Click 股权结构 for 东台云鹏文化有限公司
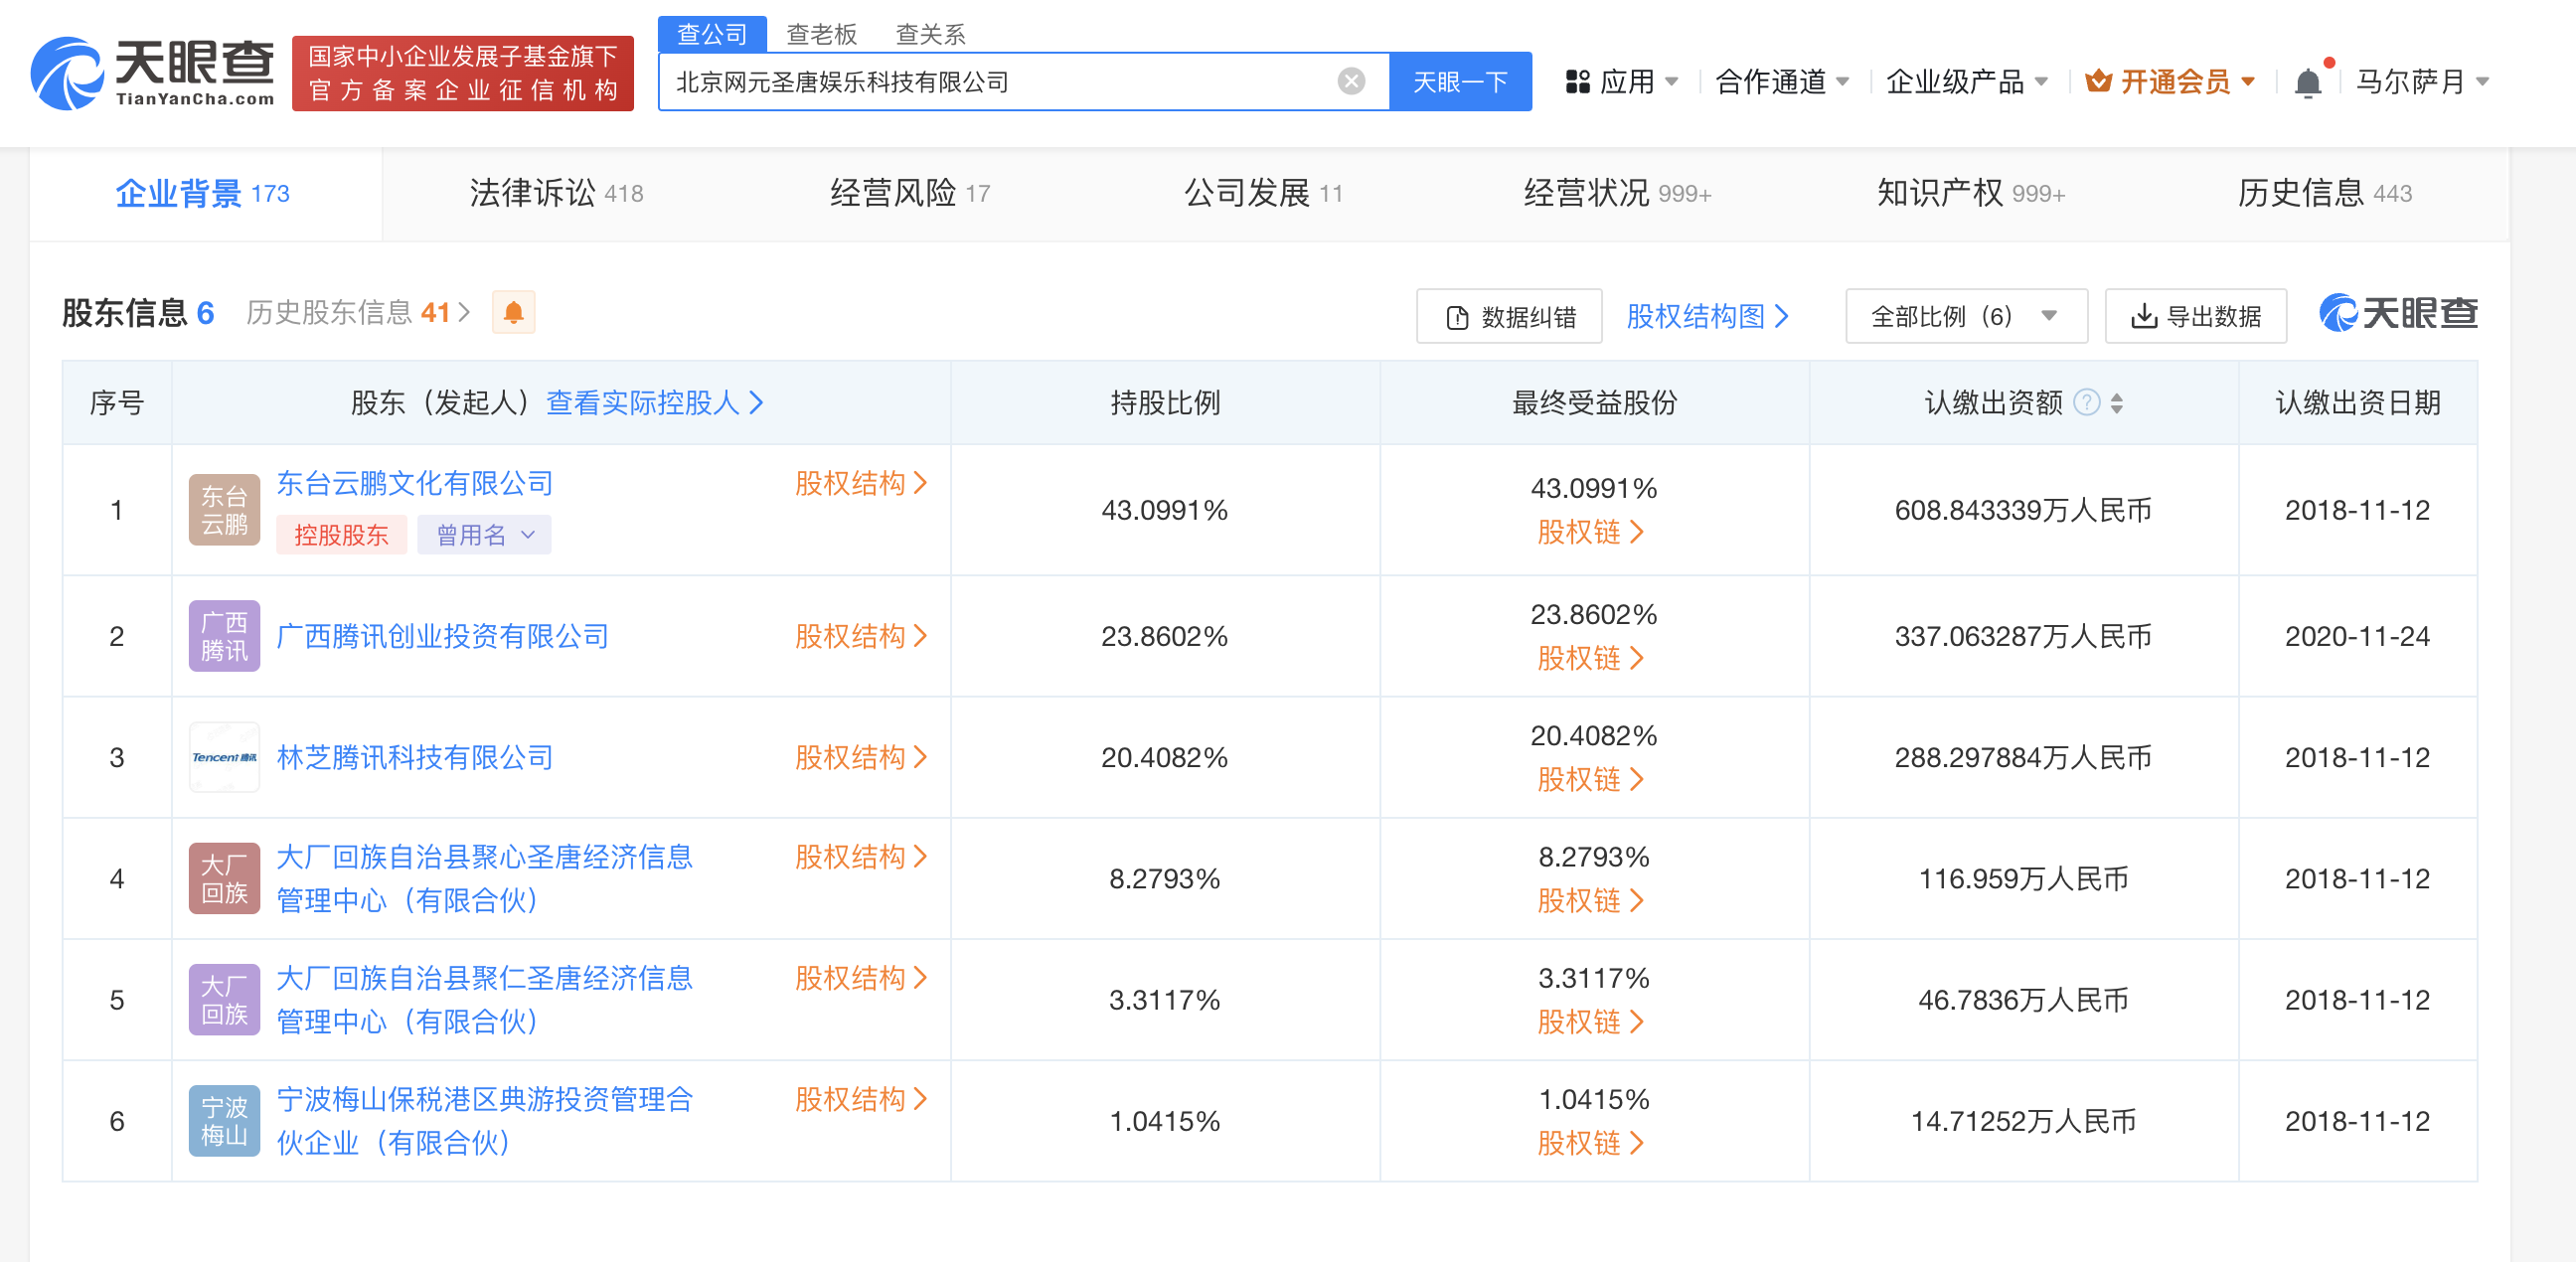This screenshot has height=1262, width=2576. 861,483
